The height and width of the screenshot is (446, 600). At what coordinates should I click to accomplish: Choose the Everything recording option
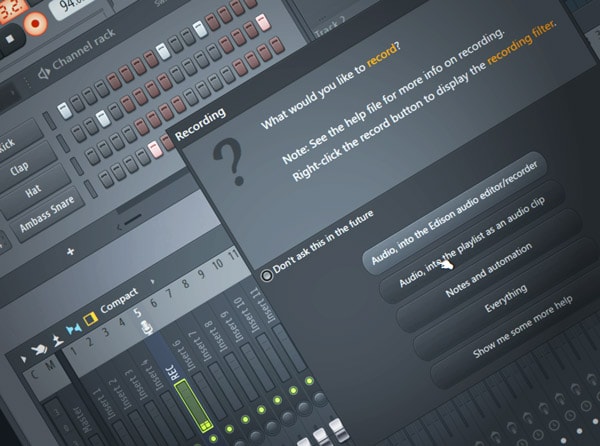[506, 298]
